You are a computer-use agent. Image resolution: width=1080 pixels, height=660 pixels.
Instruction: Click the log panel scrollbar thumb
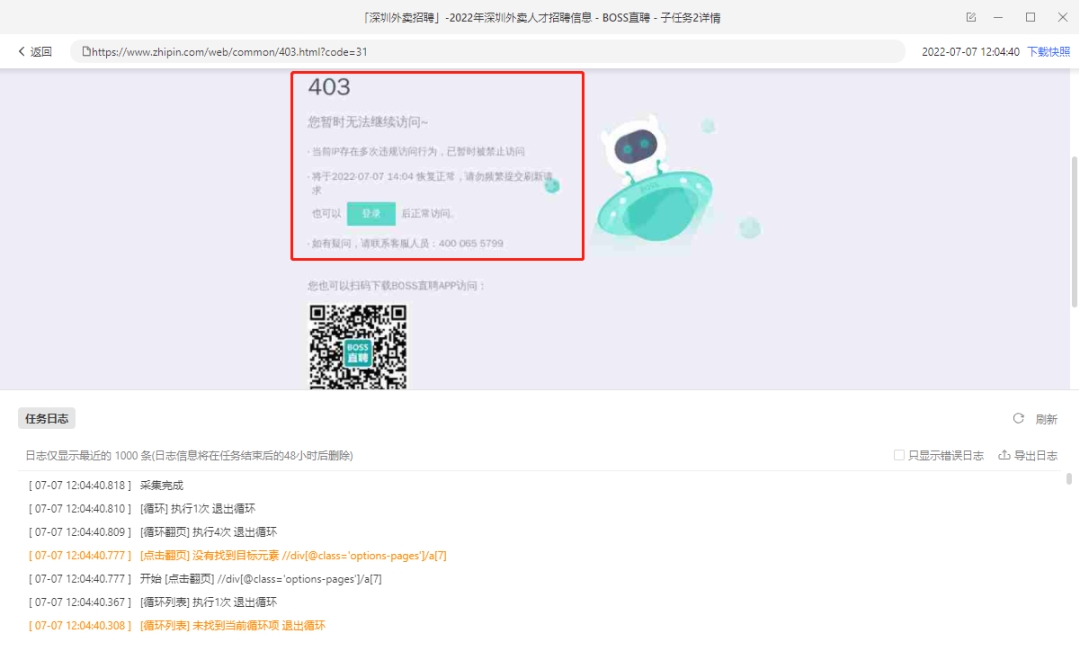point(1069,480)
